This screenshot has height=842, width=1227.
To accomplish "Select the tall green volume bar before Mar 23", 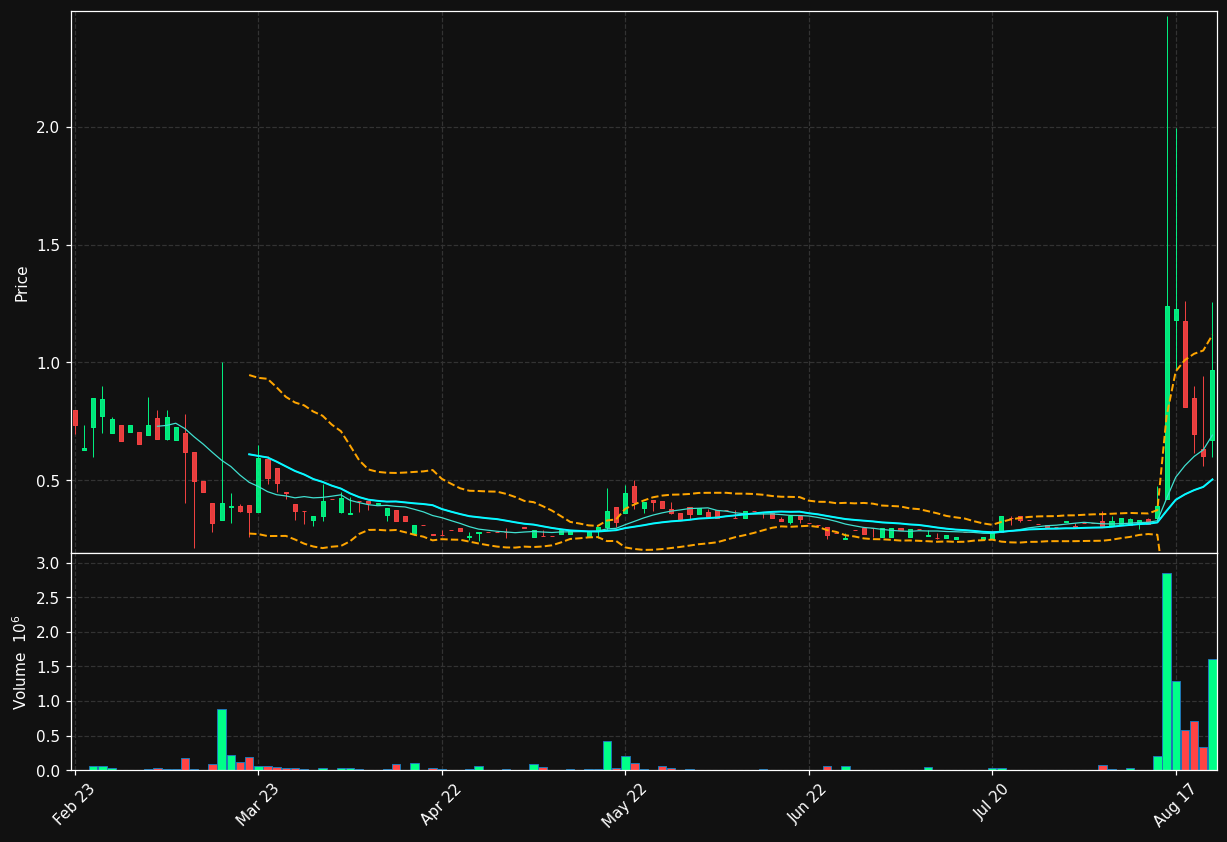I will (x=222, y=740).
